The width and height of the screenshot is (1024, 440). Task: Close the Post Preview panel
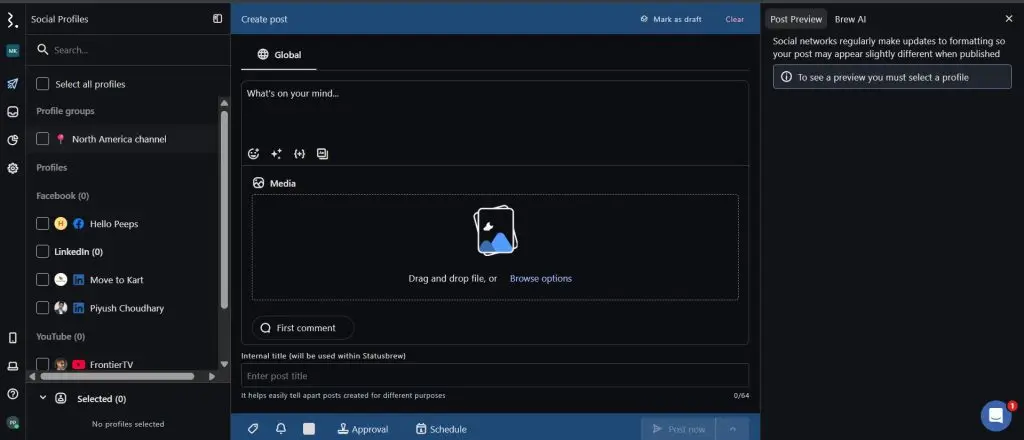tap(1009, 19)
